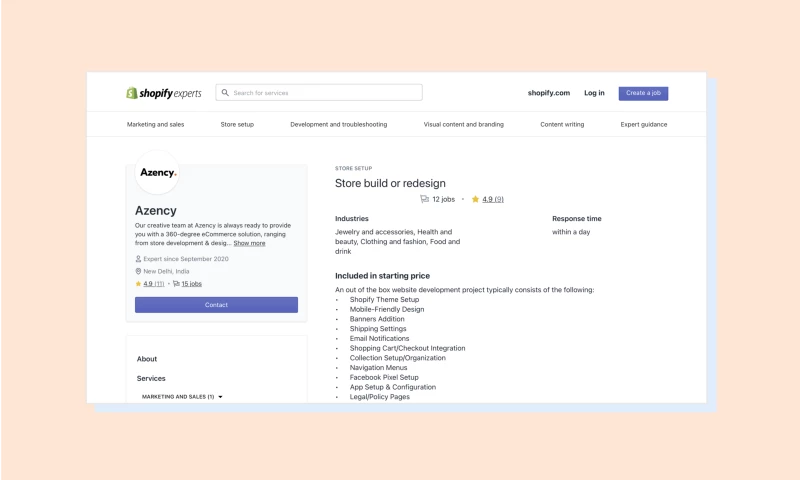Open Development and troubleshooting category
This screenshot has height=480, width=800.
[339, 124]
